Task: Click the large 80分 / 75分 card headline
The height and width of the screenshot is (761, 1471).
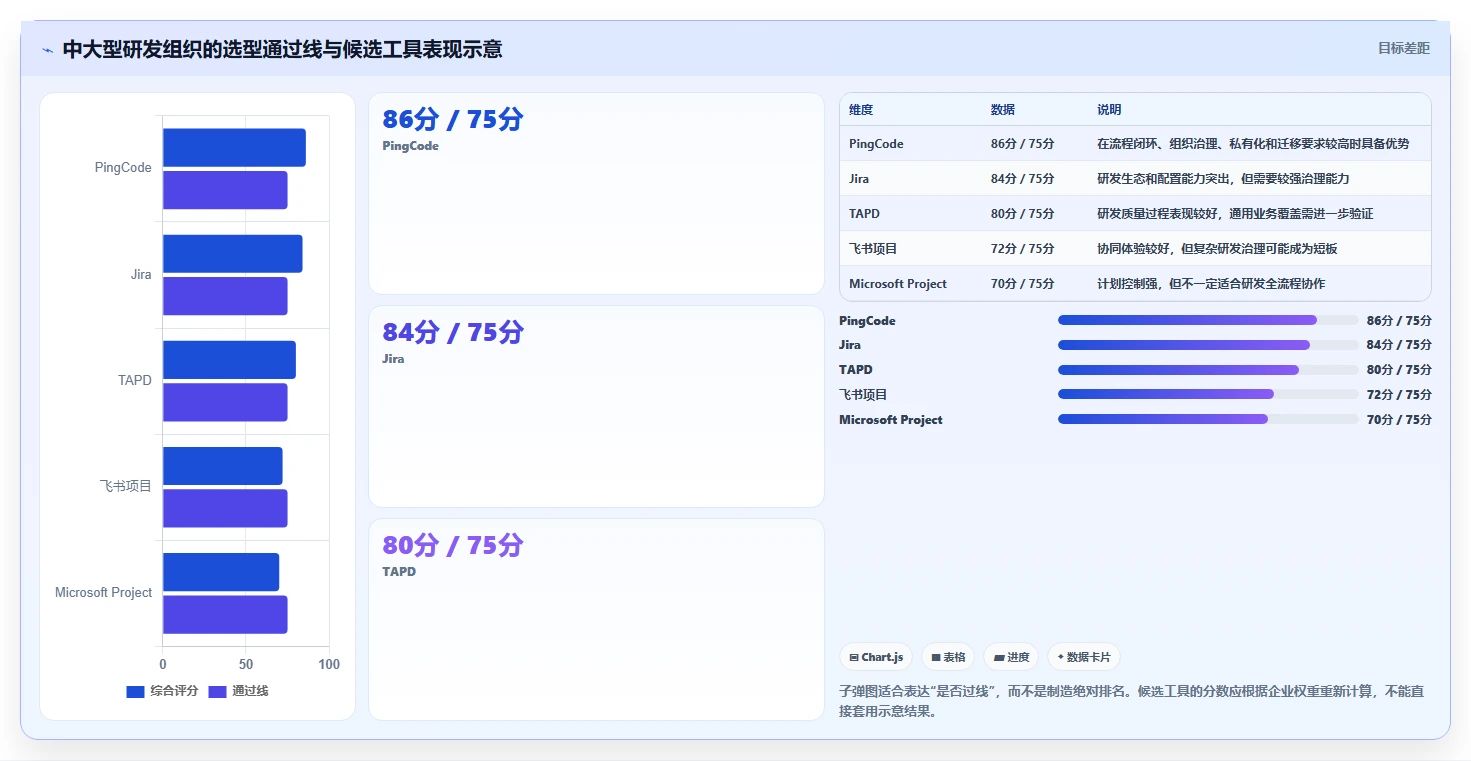Action: (453, 546)
